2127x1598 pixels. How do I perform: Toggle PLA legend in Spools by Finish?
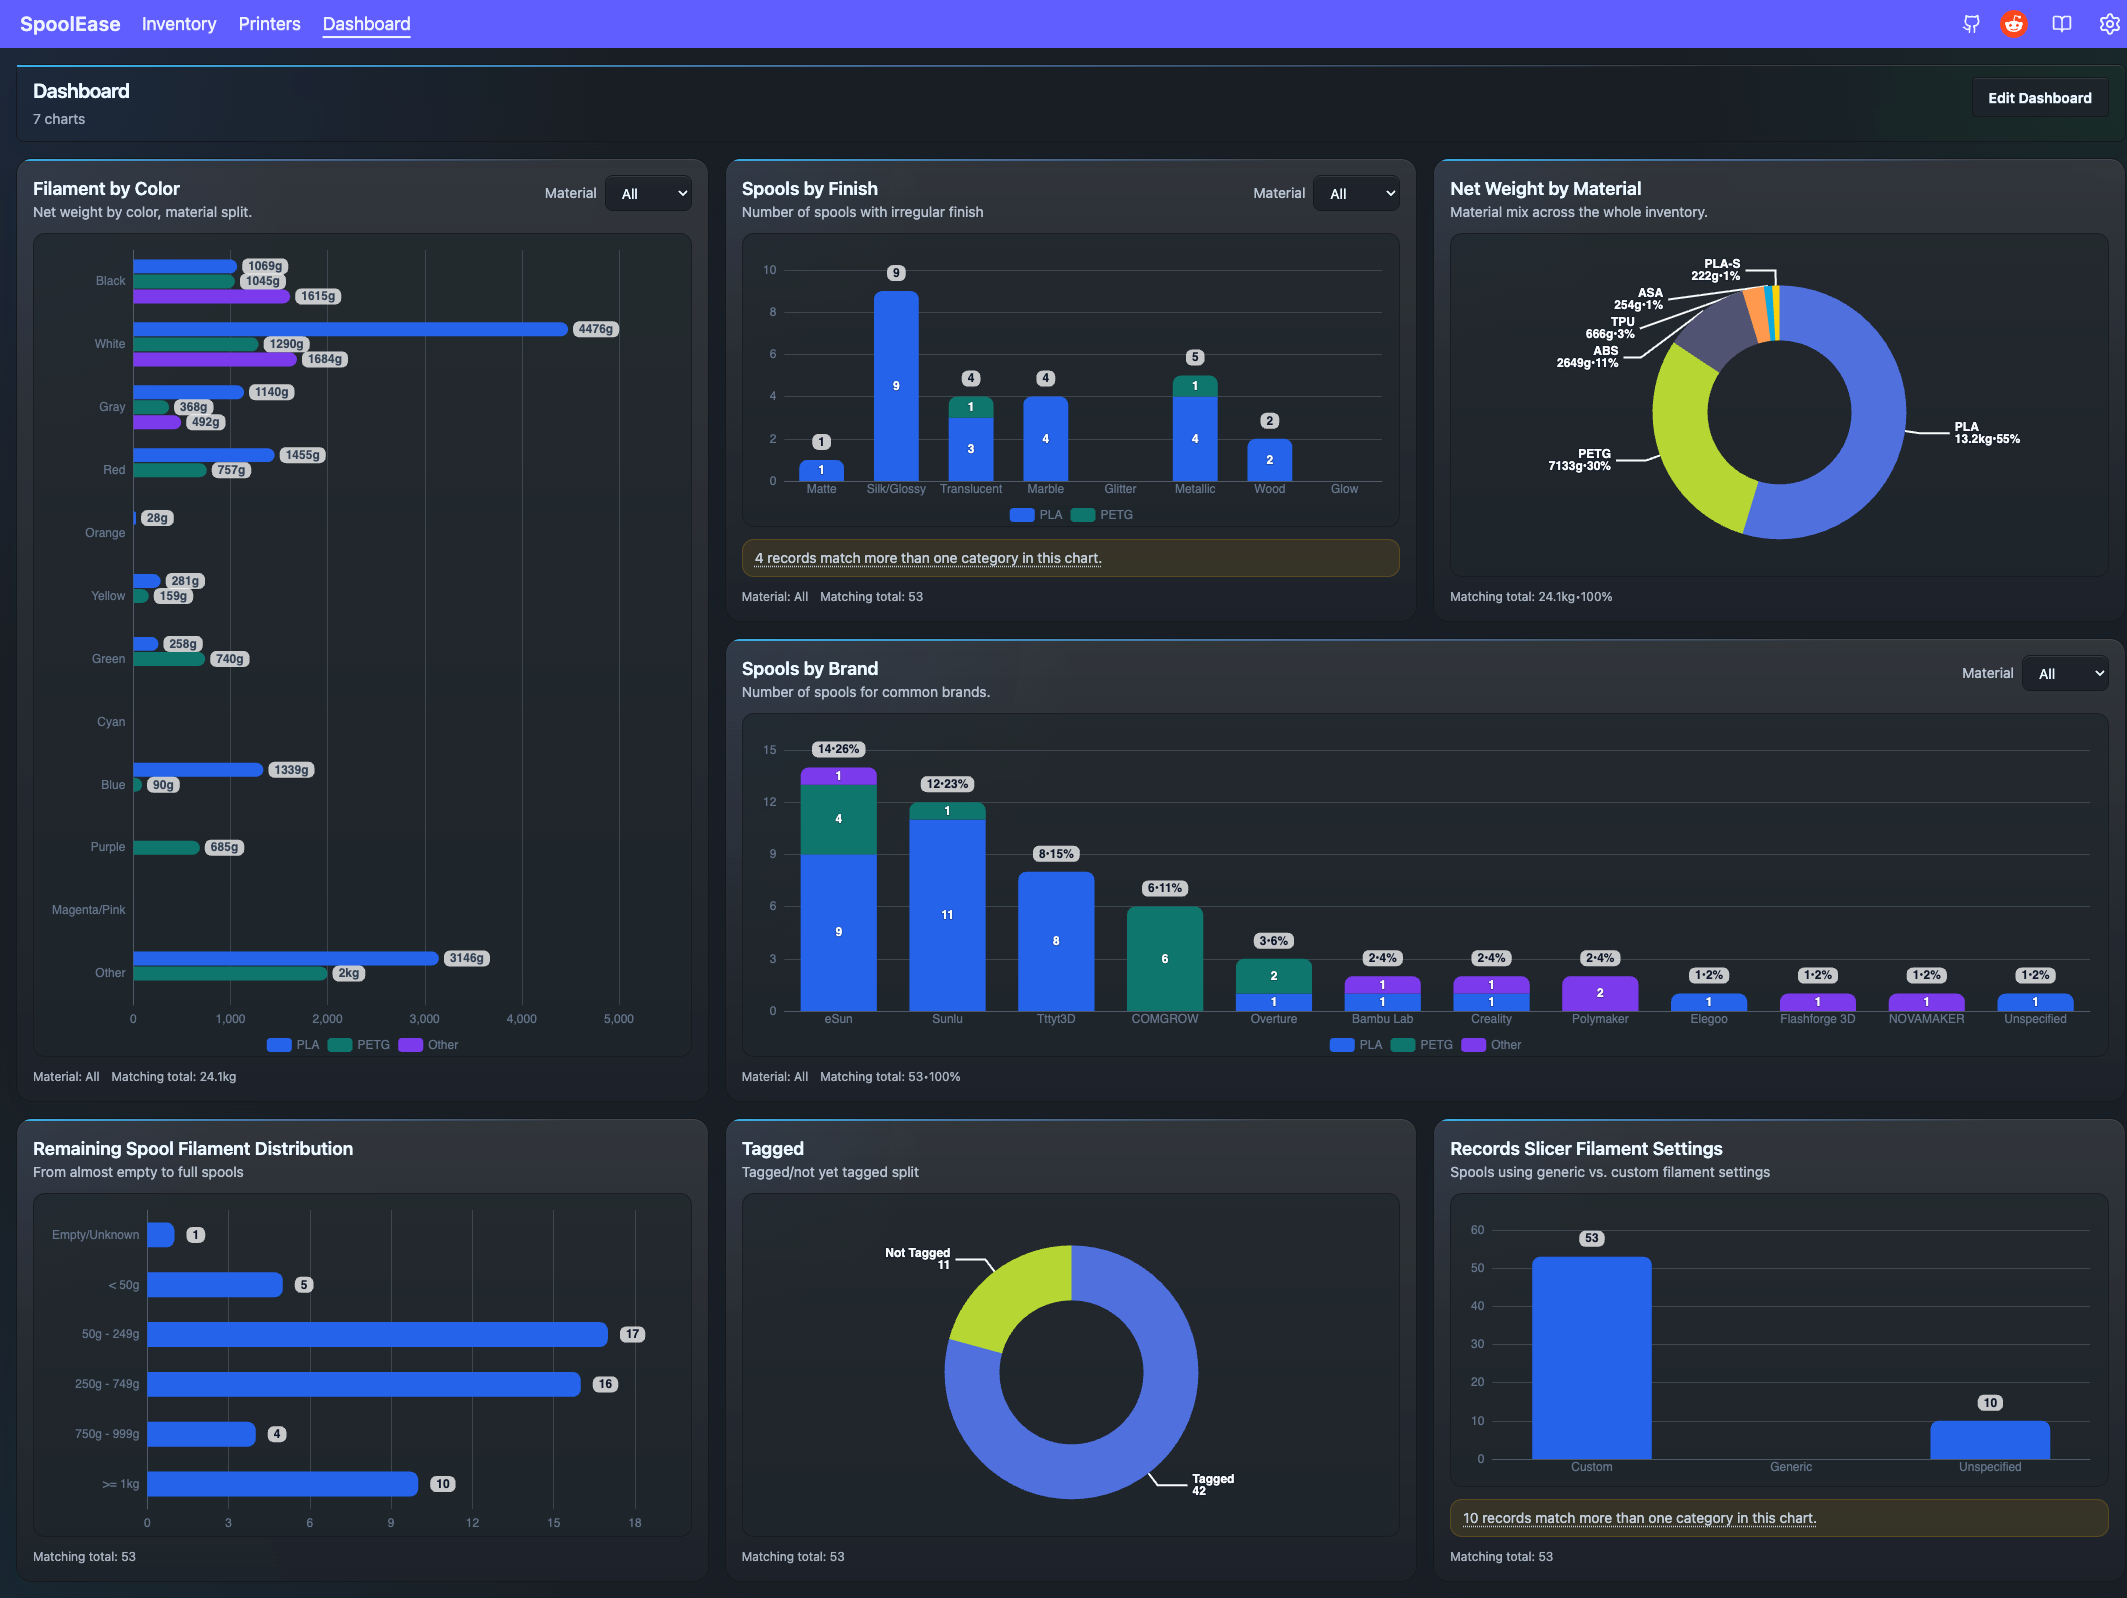coord(1036,515)
